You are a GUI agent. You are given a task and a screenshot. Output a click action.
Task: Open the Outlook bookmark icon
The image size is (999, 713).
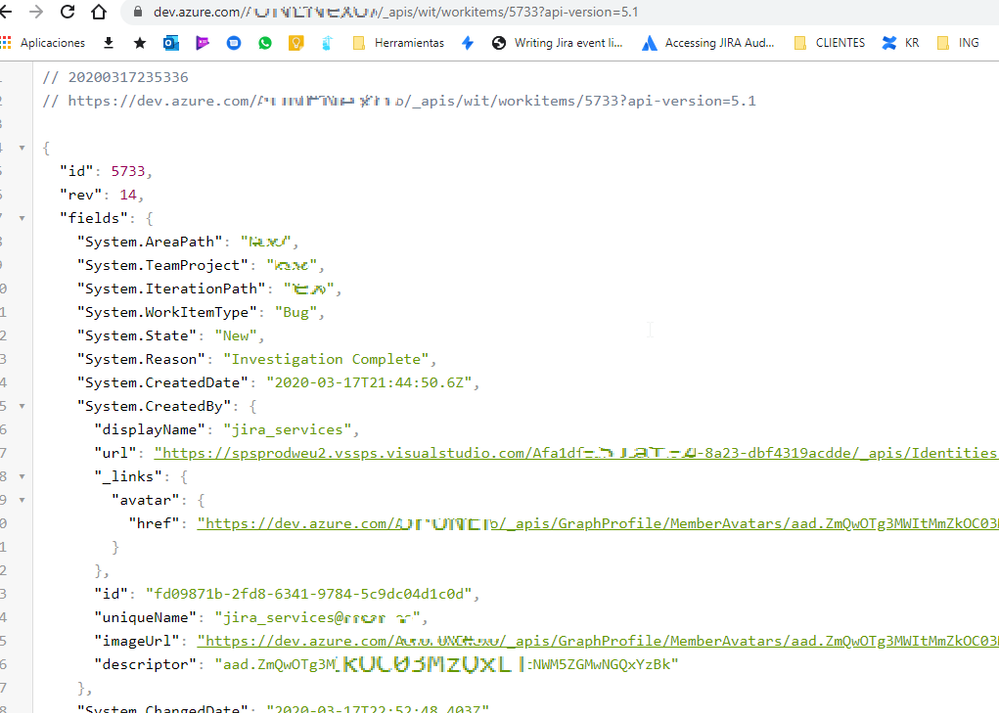pyautogui.click(x=171, y=43)
